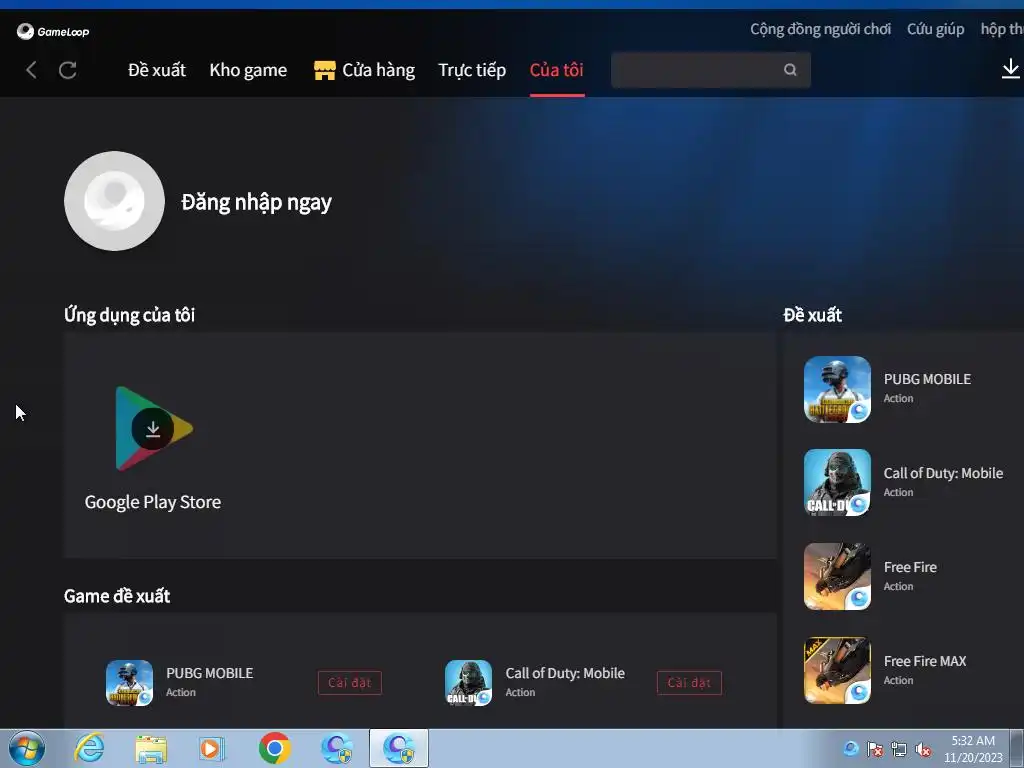Select the Free Fire title text
This screenshot has width=1024, height=768.
910,567
